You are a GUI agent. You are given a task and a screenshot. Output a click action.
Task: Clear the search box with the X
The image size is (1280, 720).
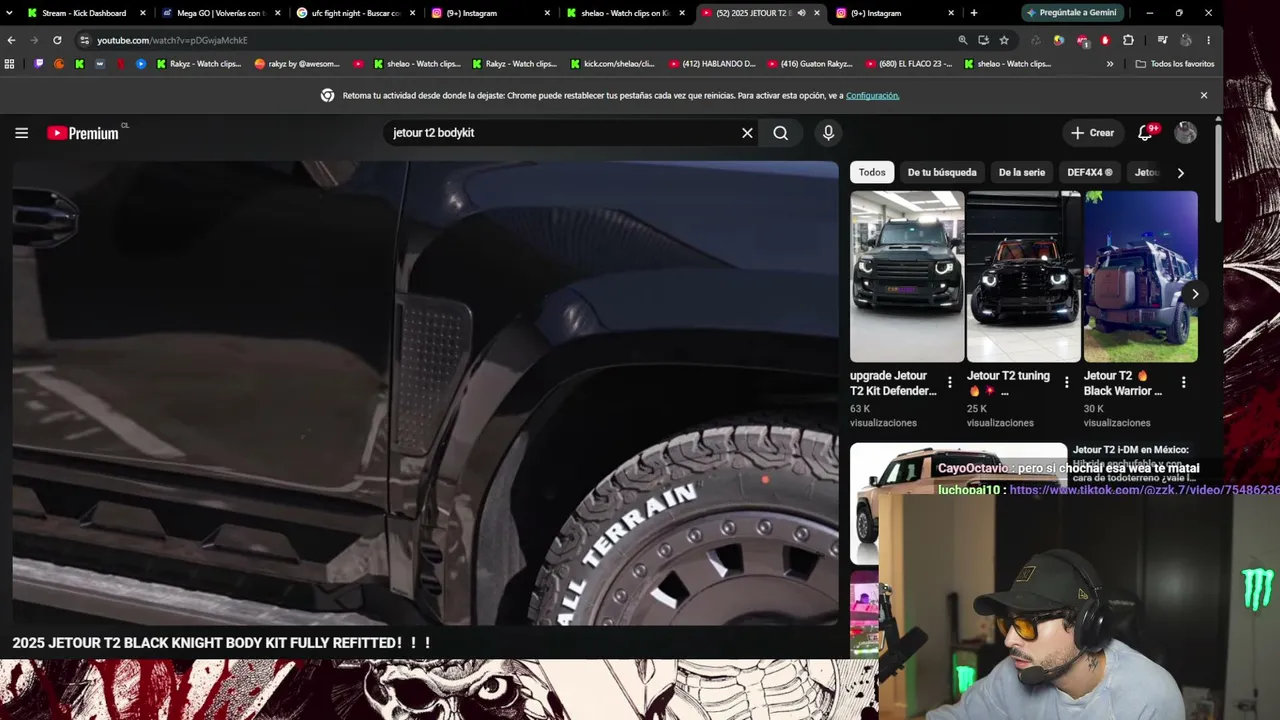747,133
